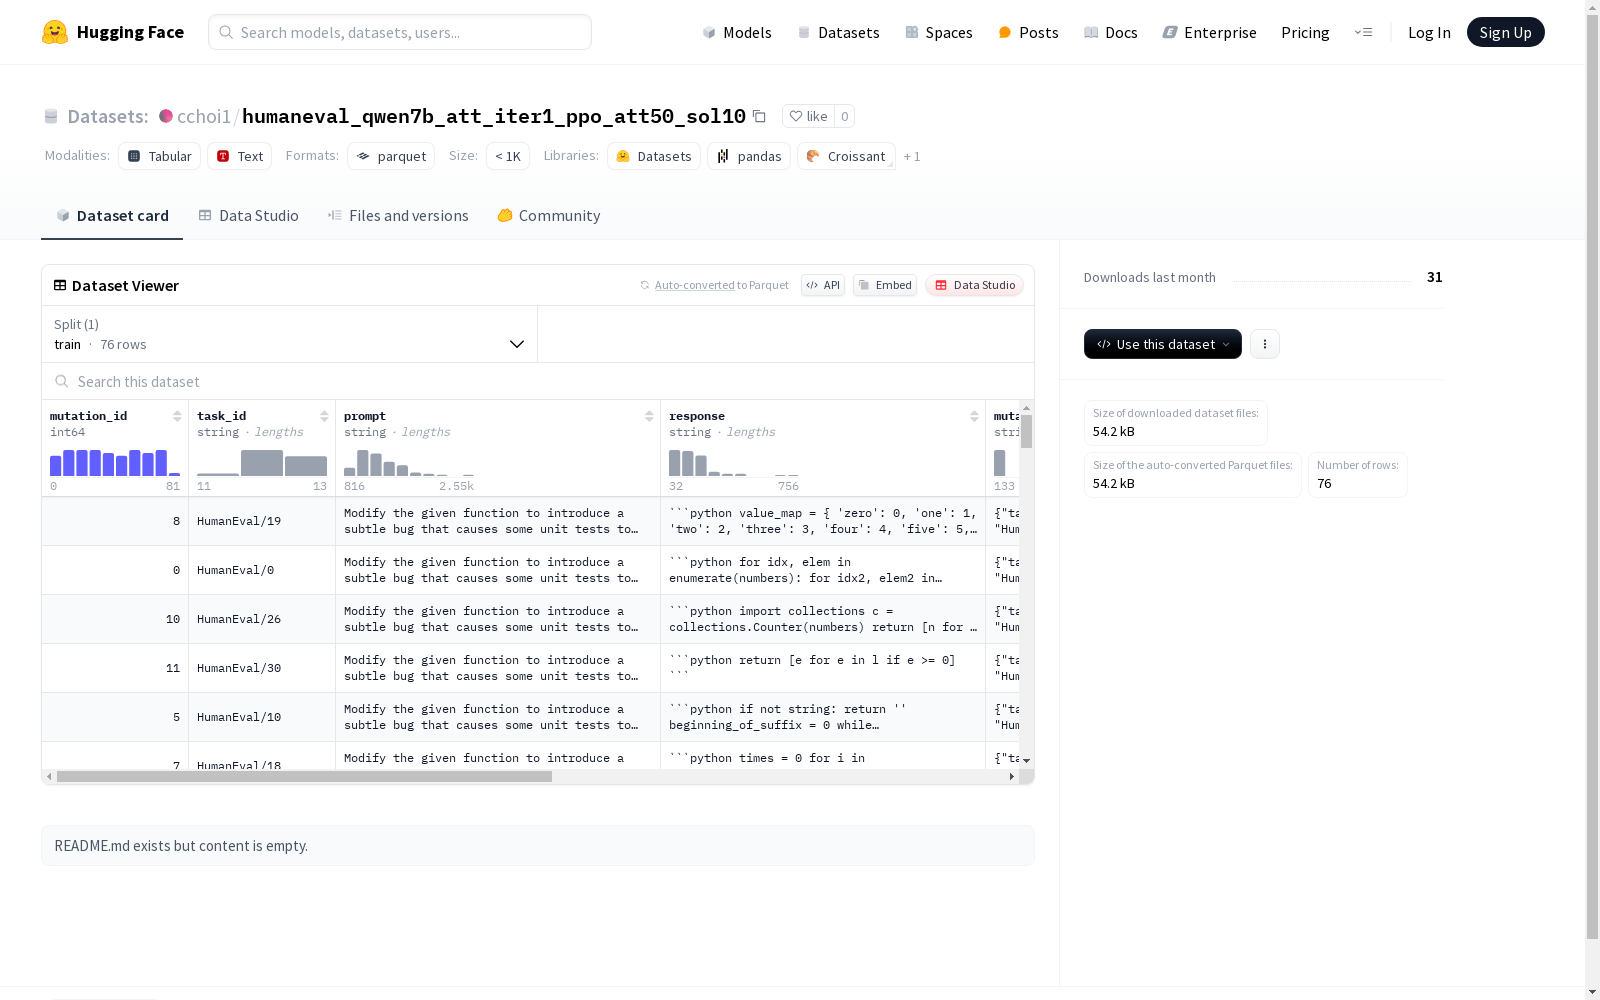Select the Text modality tag

pos(240,156)
